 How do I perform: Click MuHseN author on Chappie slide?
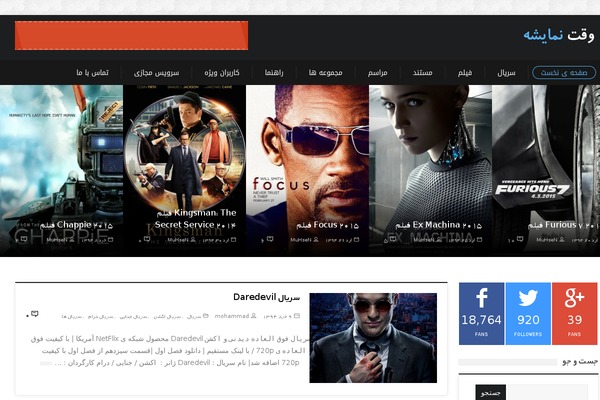click(x=56, y=240)
